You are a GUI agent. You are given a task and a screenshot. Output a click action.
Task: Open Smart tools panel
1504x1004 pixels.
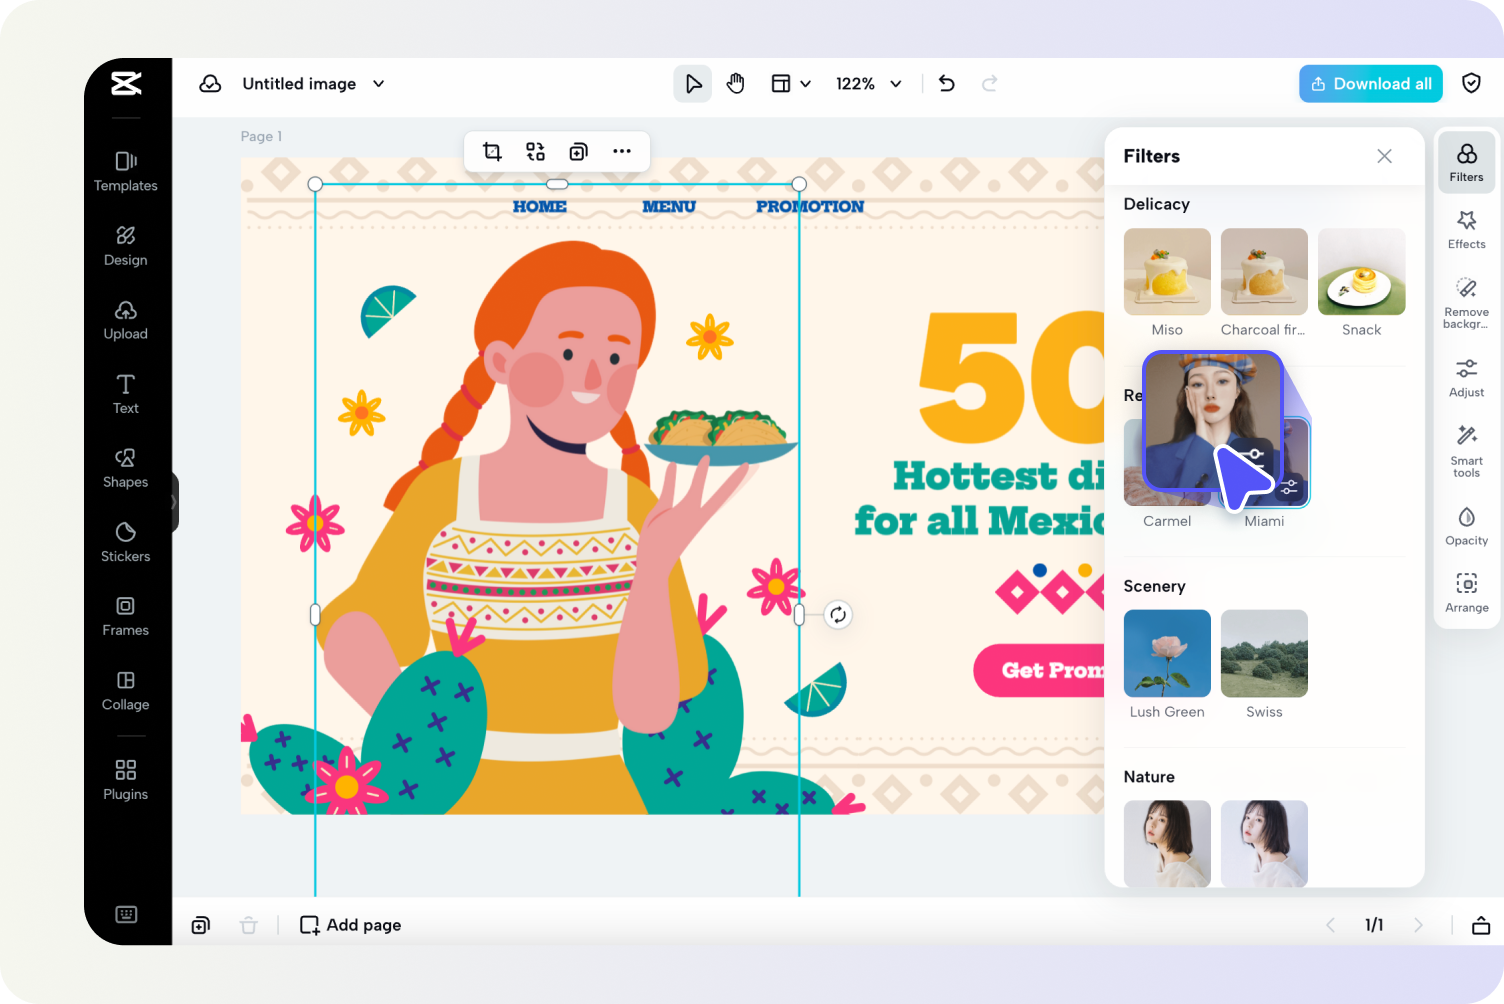(x=1466, y=451)
